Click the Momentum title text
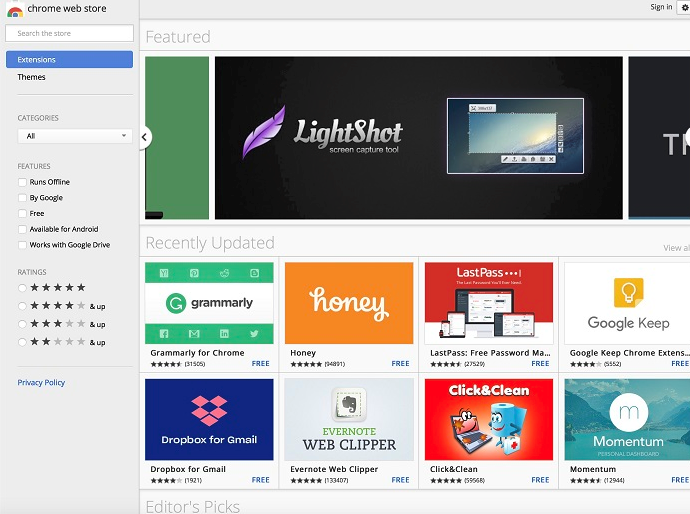The height and width of the screenshot is (514, 690). click(593, 469)
